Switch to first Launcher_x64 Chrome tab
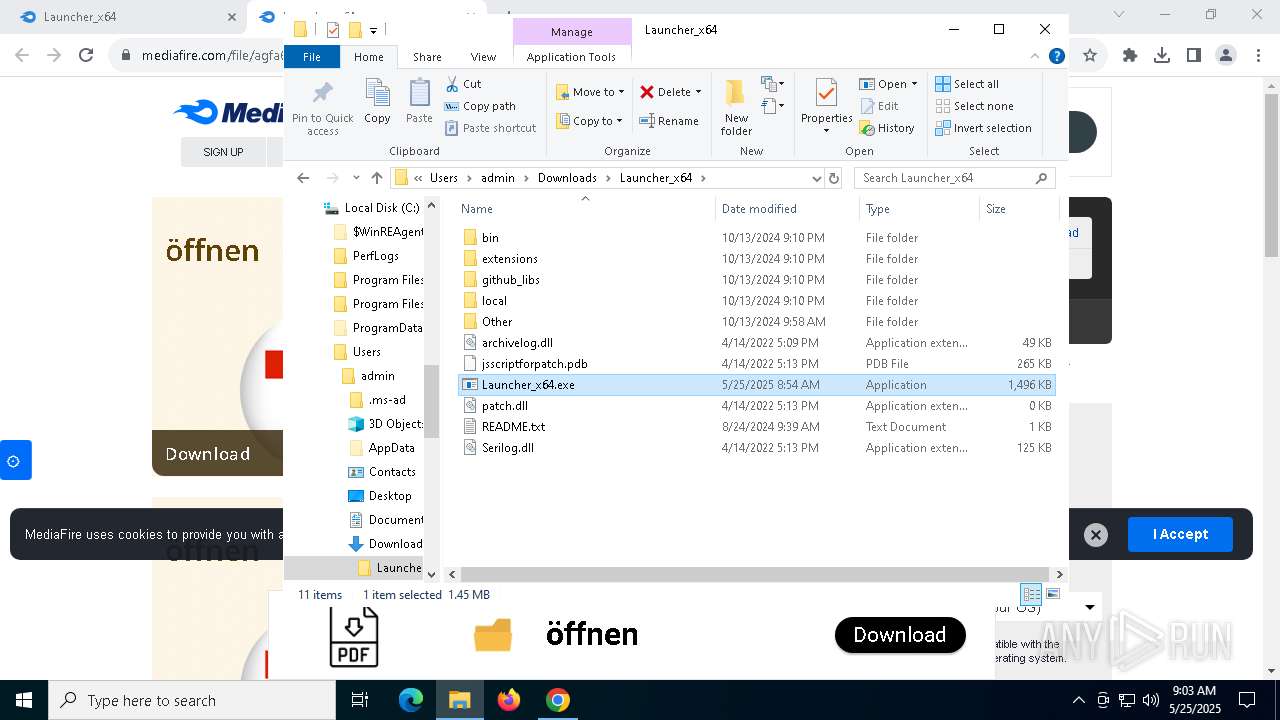The image size is (1280, 720). [x=122, y=17]
